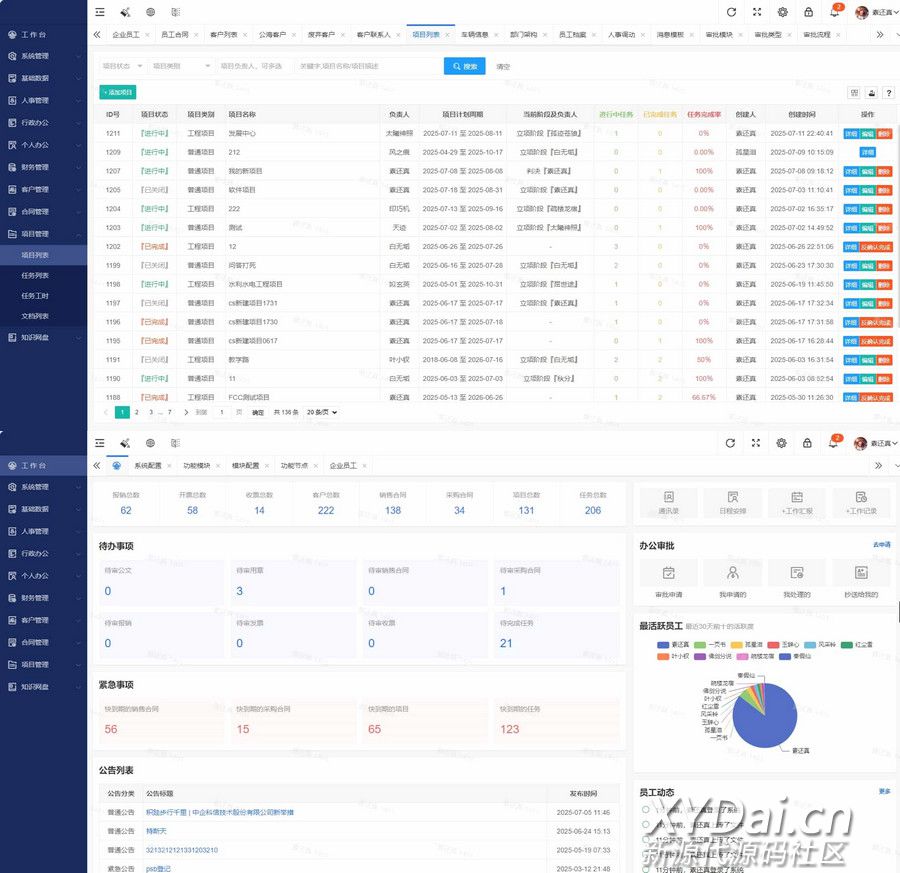Click the 叶小权 legend color swatch

click(x=664, y=657)
